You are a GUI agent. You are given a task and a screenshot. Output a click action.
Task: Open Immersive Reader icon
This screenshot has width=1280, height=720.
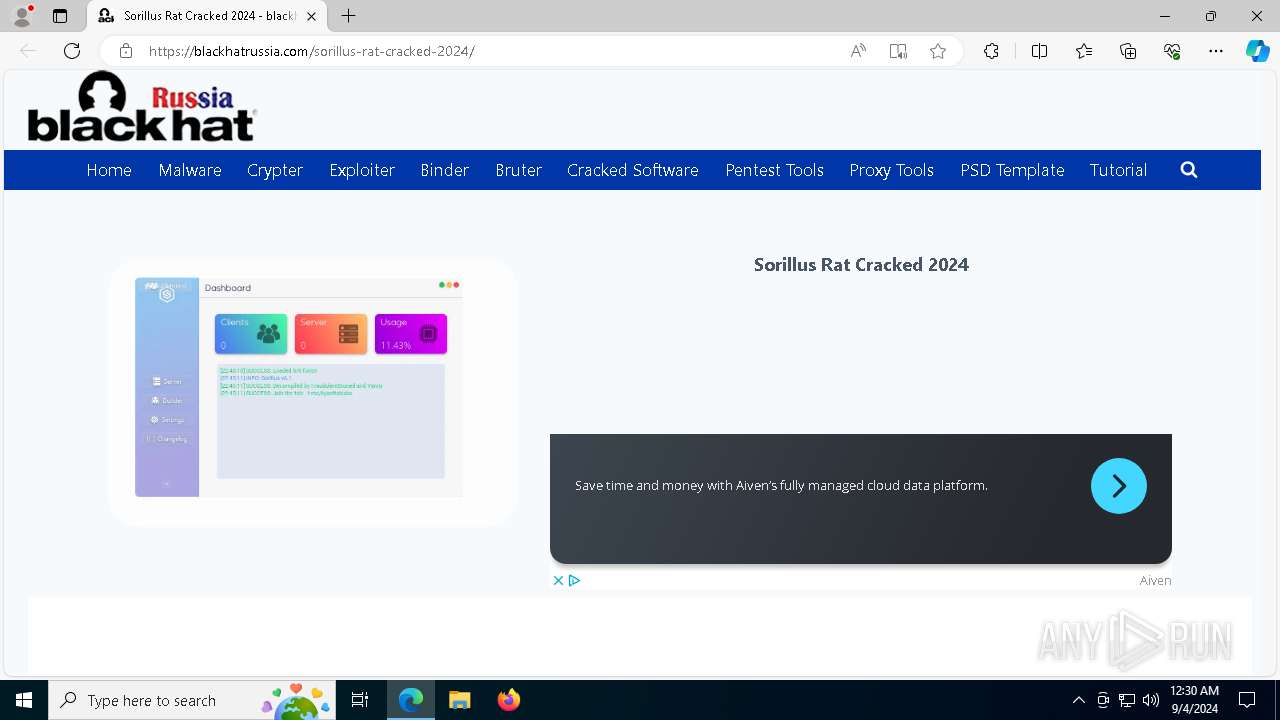[x=898, y=51]
